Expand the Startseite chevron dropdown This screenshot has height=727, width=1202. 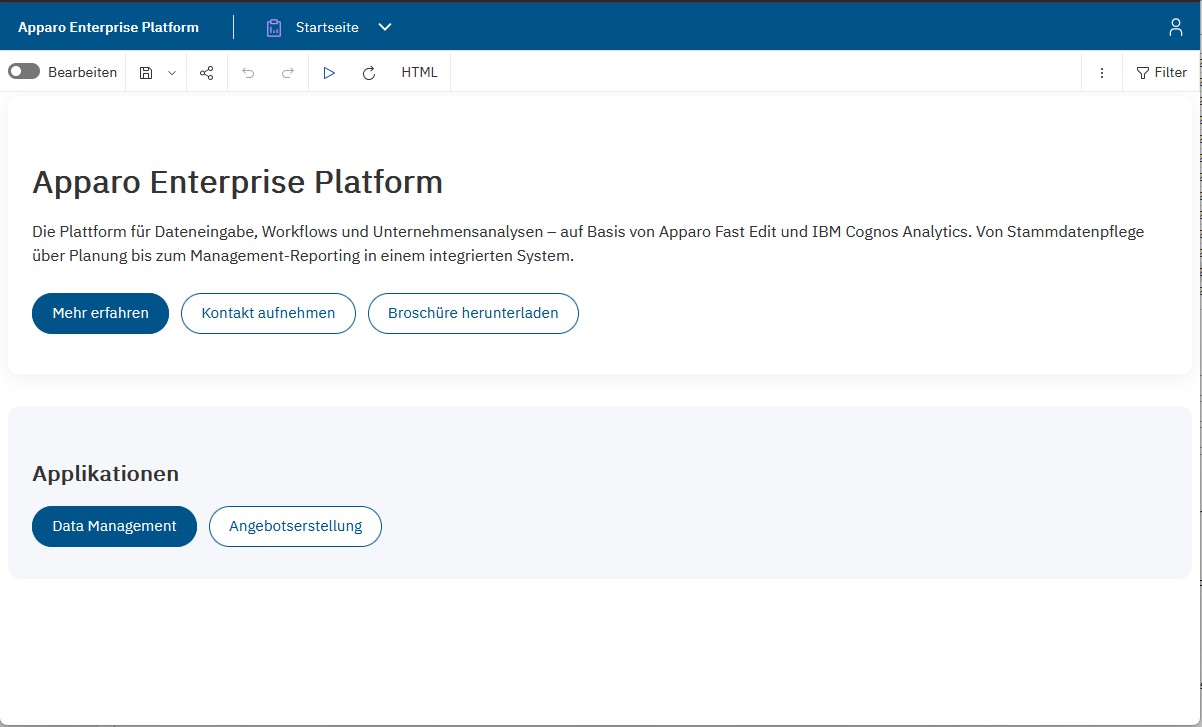[x=385, y=27]
